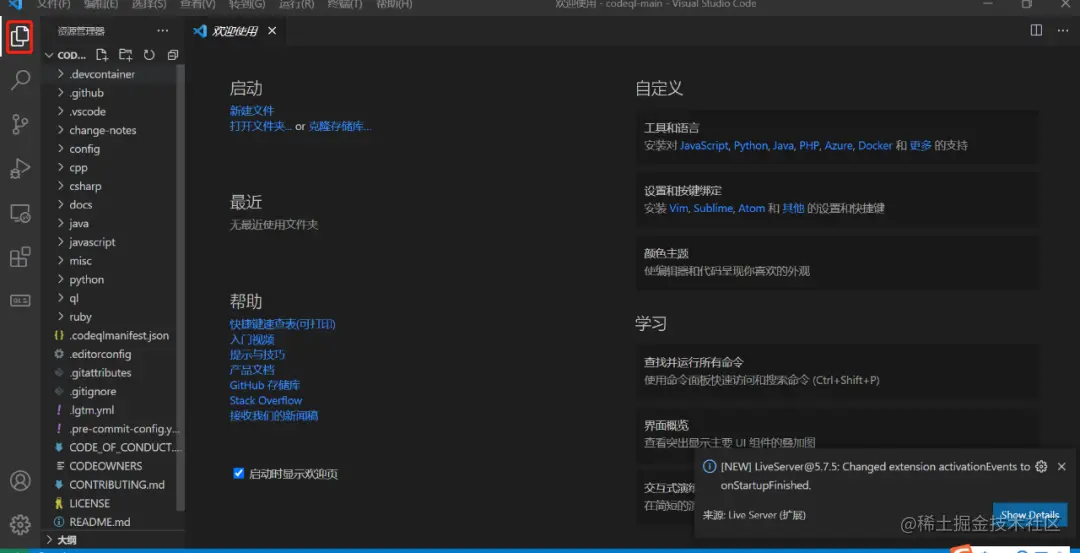The height and width of the screenshot is (553, 1080).
Task: Expand the python folder
Action: (112, 279)
